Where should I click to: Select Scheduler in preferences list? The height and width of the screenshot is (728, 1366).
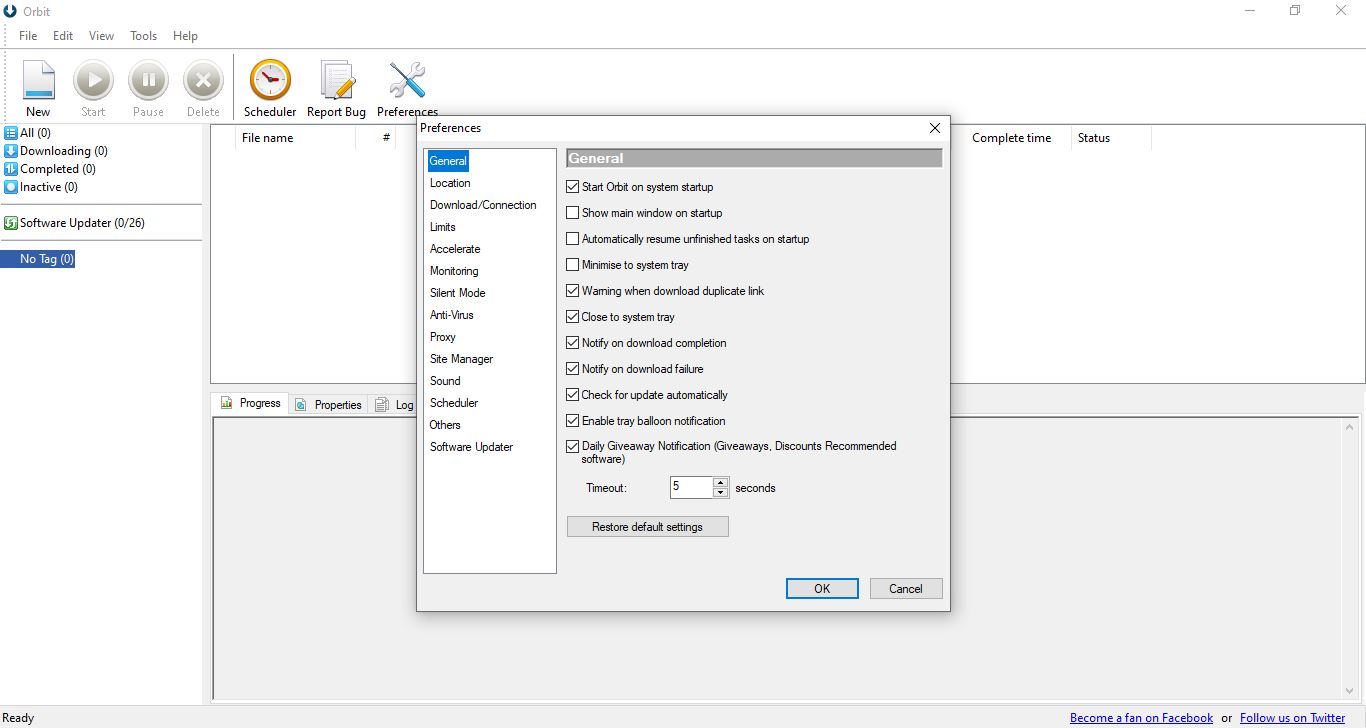click(454, 403)
